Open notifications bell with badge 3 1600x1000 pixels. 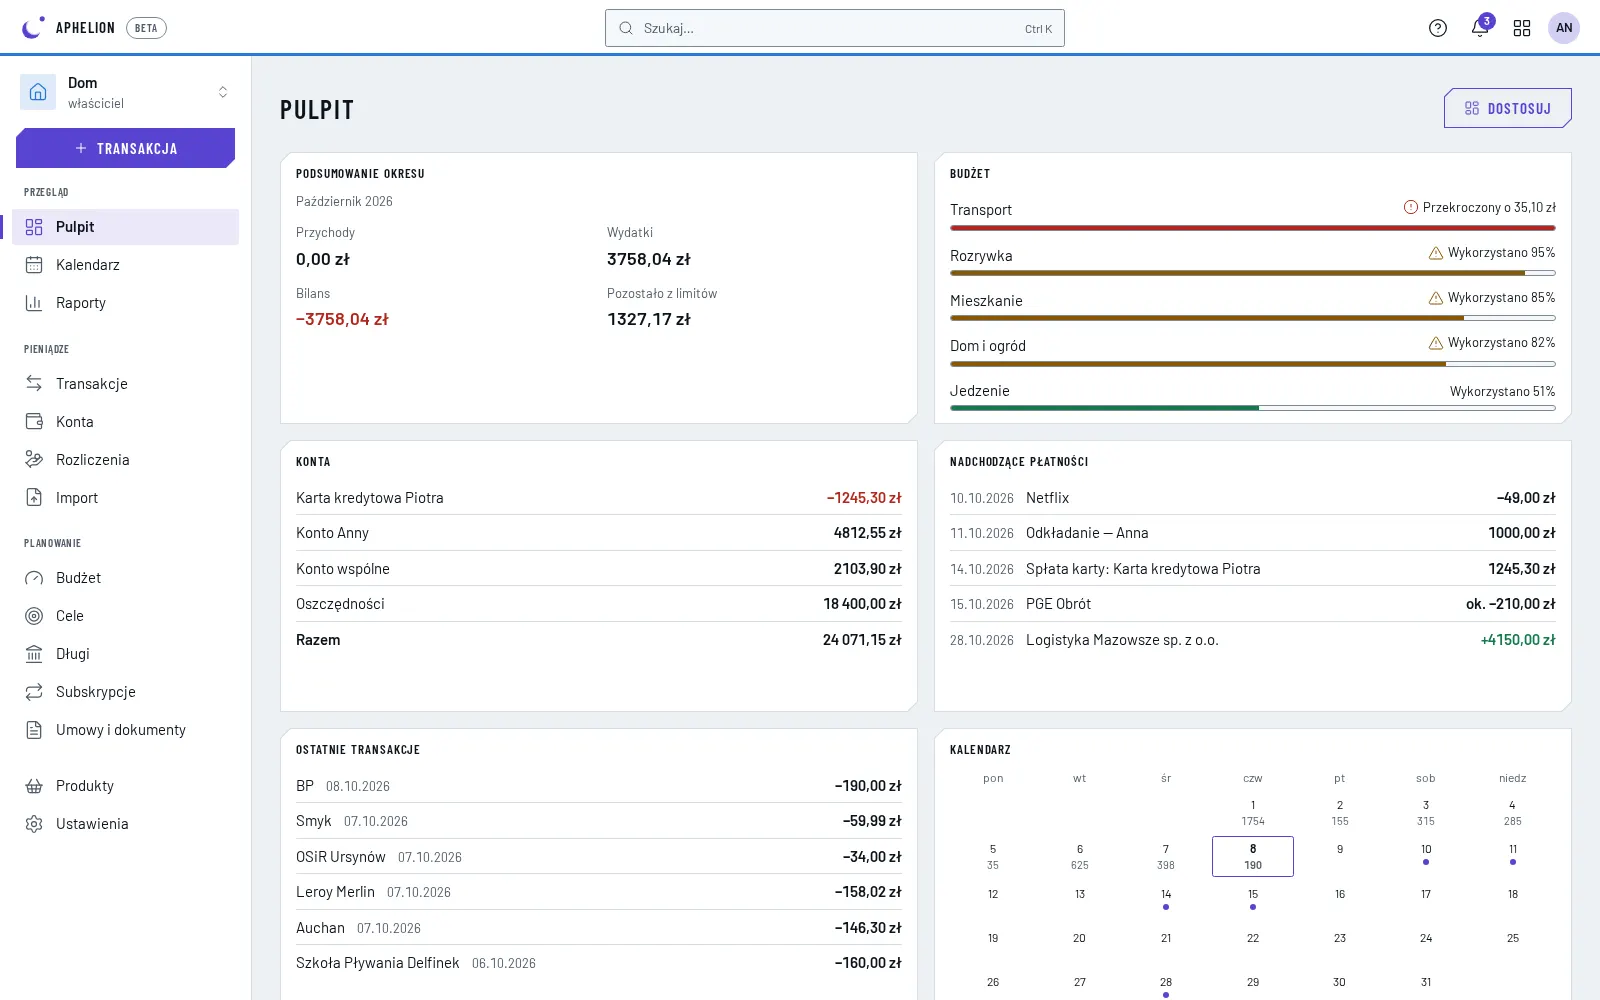click(x=1480, y=28)
